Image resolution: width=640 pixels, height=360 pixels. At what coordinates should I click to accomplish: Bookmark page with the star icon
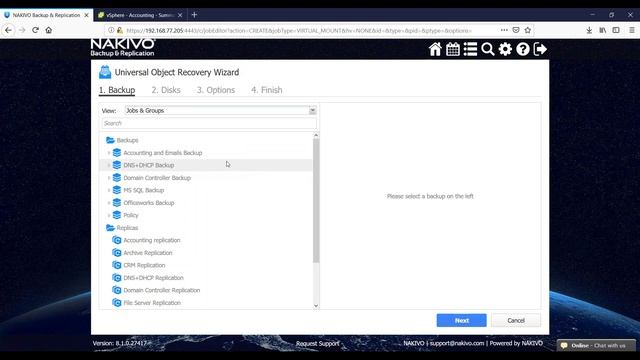click(528, 30)
